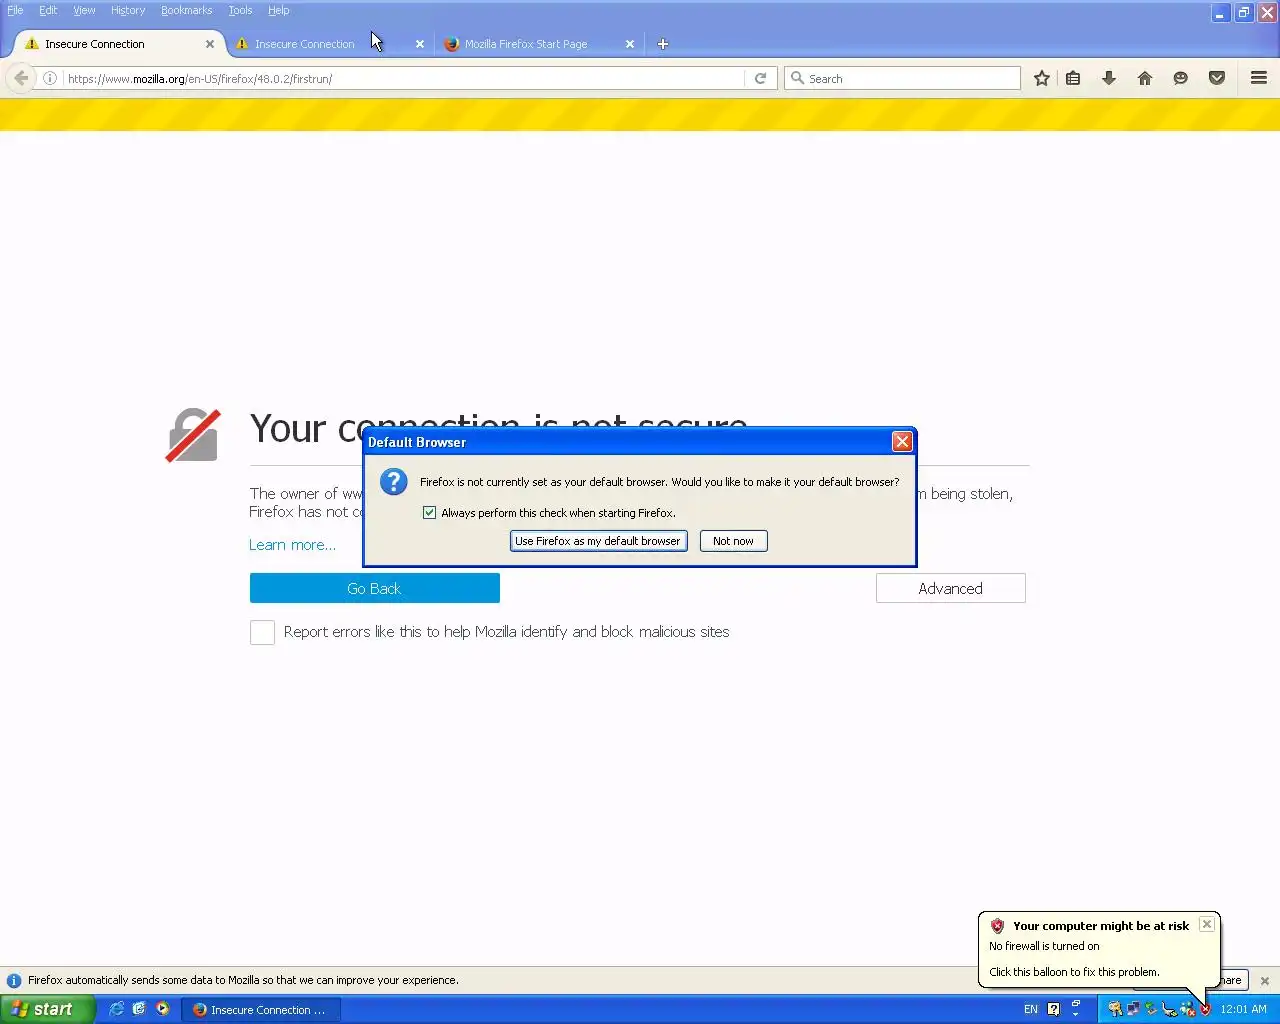The width and height of the screenshot is (1280, 1024).
Task: Open the Tools menu
Action: point(240,10)
